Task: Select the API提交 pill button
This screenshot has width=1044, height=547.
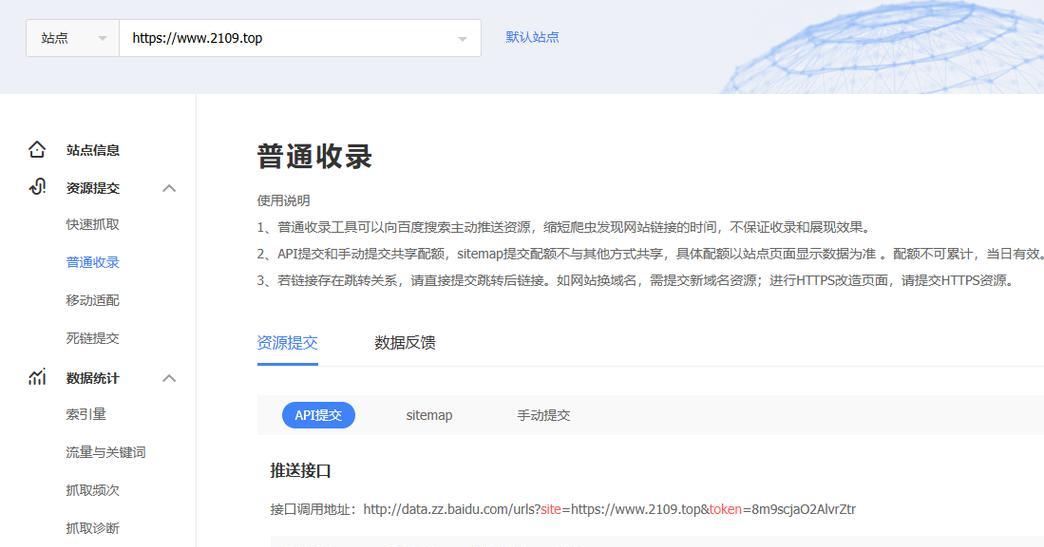Action: [x=318, y=415]
